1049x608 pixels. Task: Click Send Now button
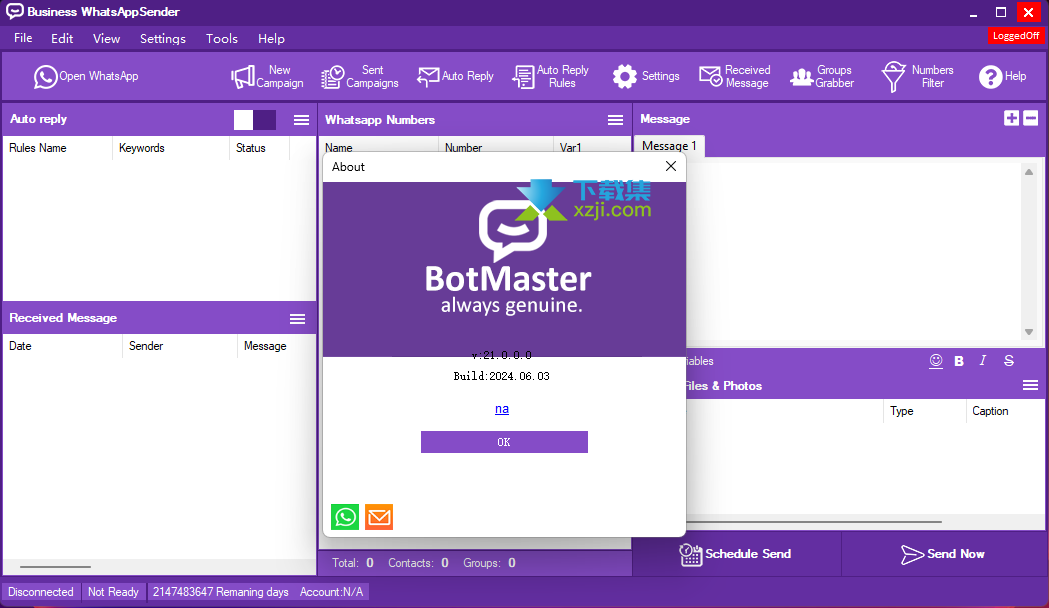tap(943, 554)
